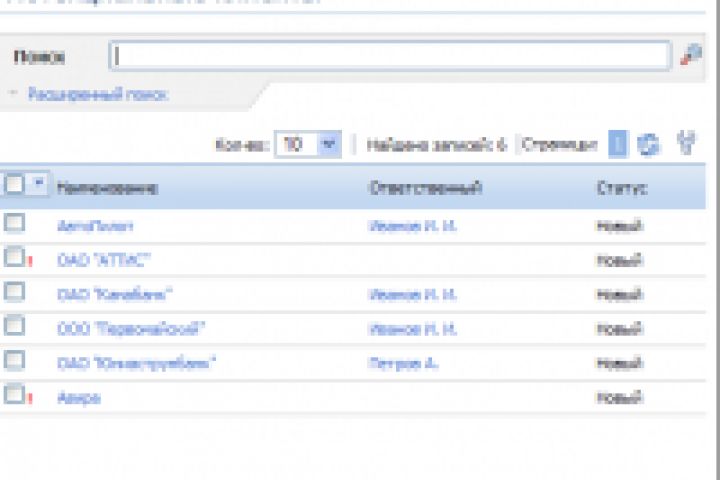Open the АвтоПилот company link
The width and height of the screenshot is (720, 480).
coord(95,226)
